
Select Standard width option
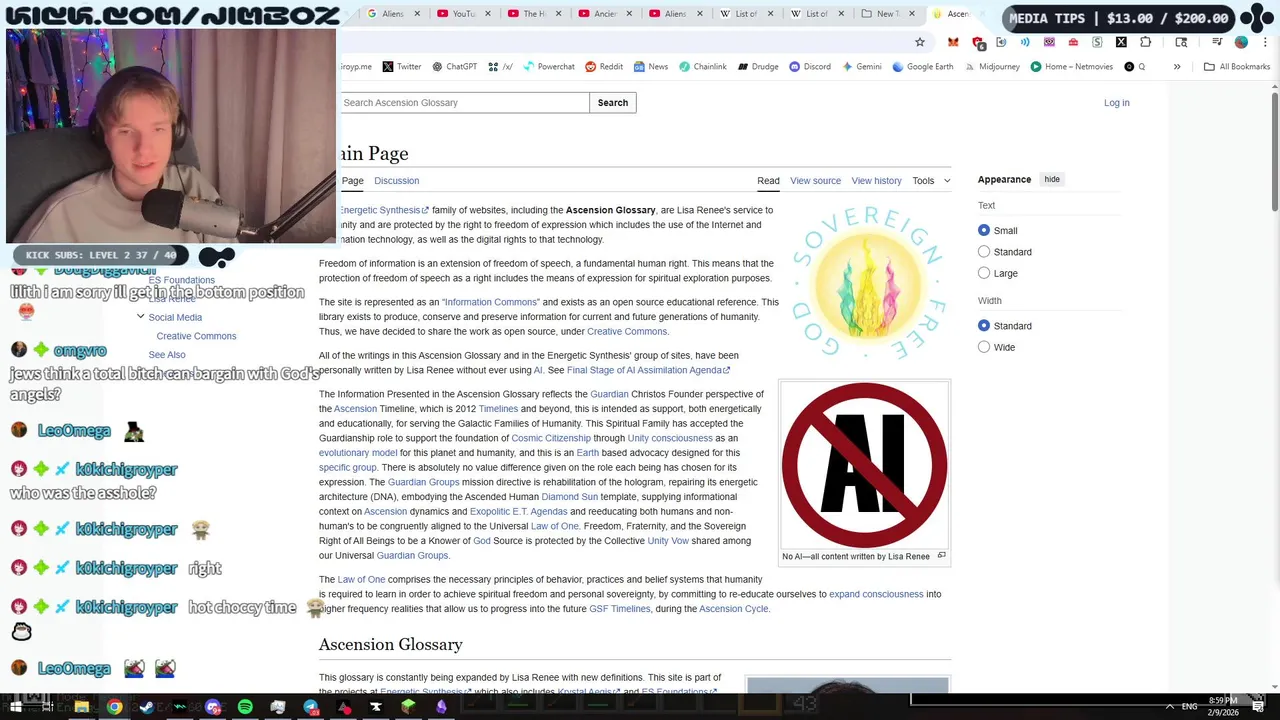[x=984, y=326]
